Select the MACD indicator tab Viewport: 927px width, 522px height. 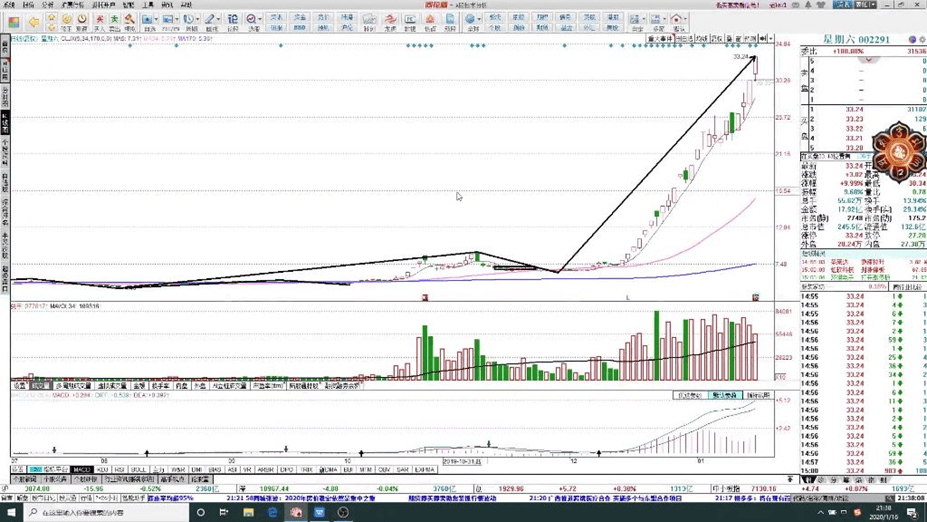[x=81, y=469]
